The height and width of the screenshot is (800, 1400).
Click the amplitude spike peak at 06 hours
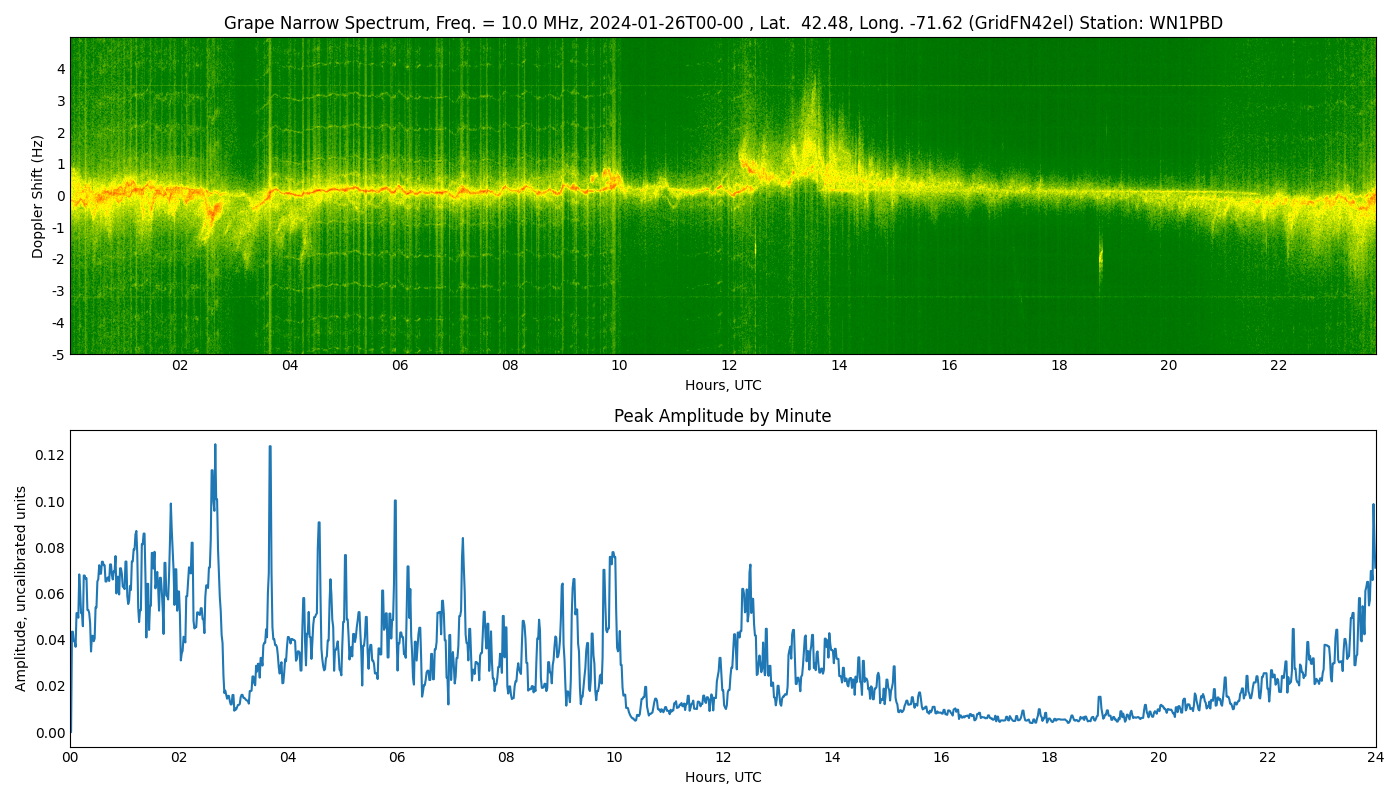pyautogui.click(x=395, y=501)
